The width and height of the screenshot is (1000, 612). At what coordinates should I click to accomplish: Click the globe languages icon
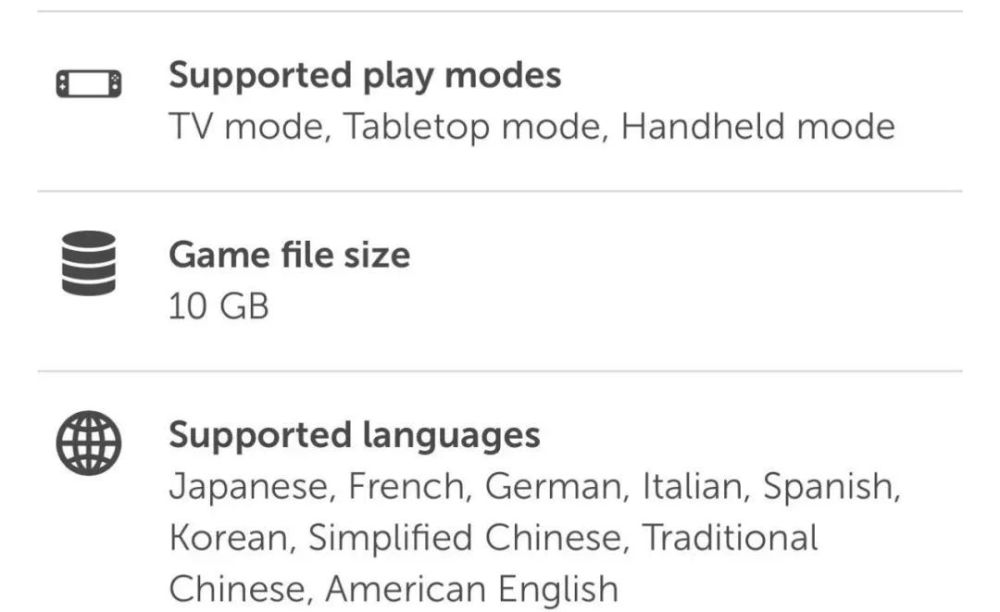coord(88,442)
